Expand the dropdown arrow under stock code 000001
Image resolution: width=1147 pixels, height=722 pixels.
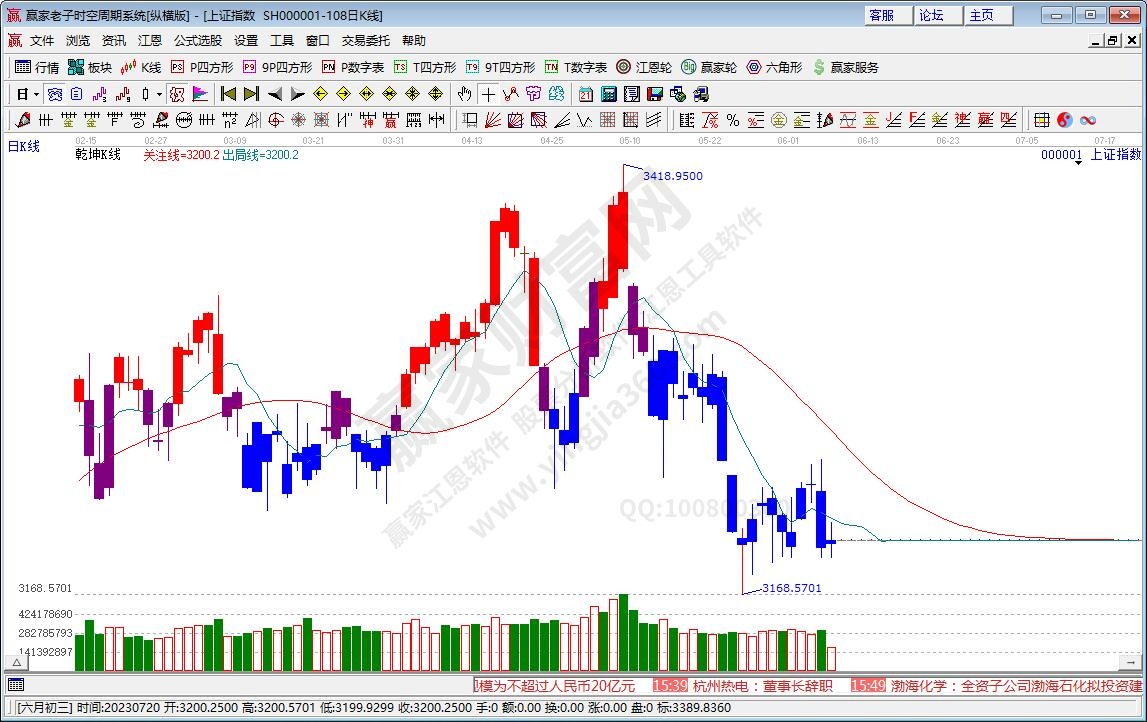click(x=1078, y=163)
